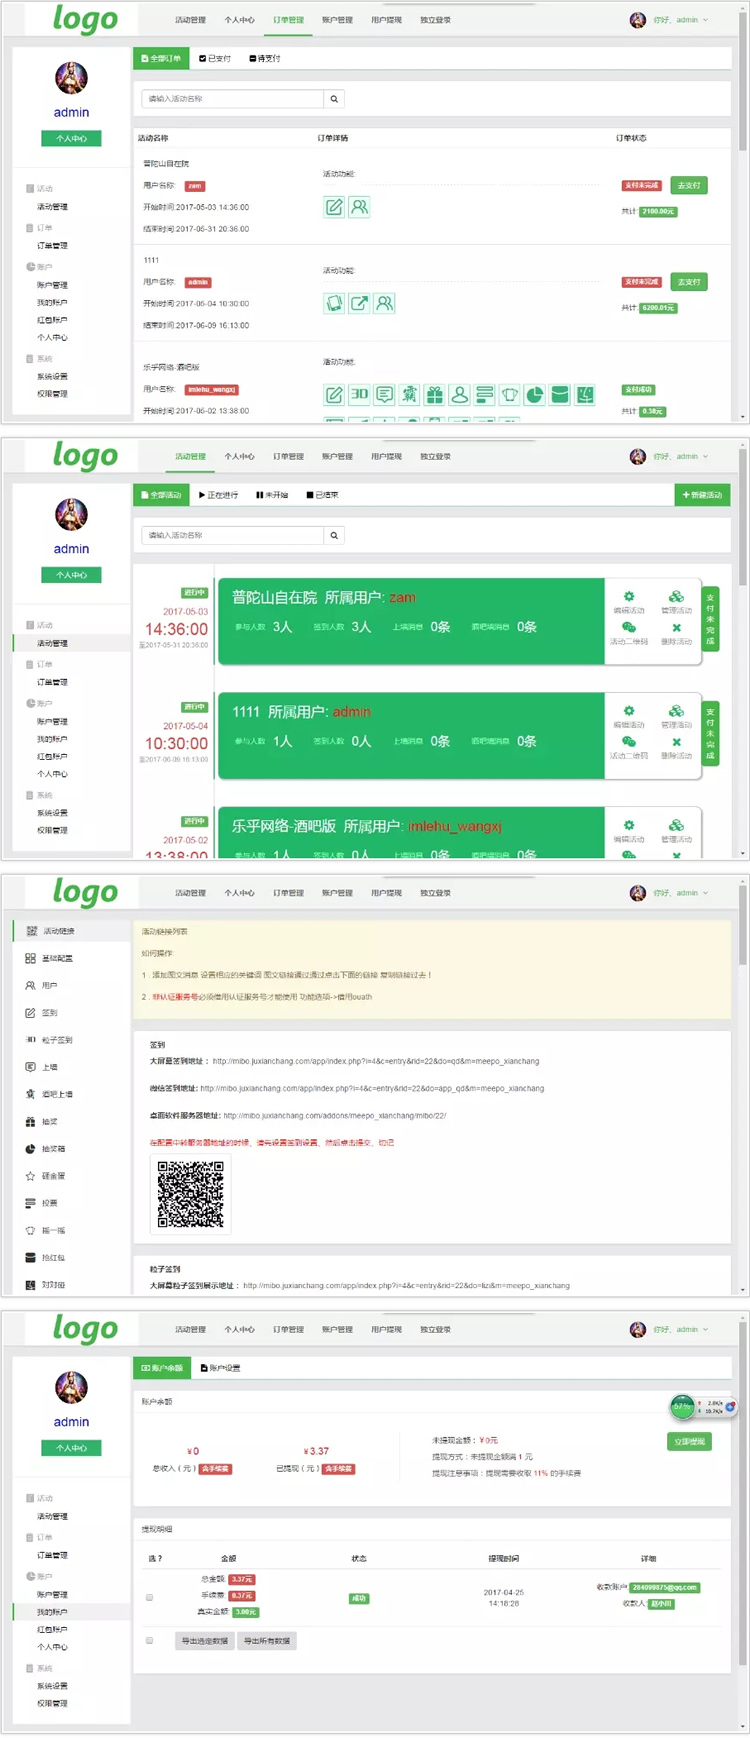Click 管理活动 icon on 普陀山自在院 card
Screen dimensions: 750x1738
pyautogui.click(x=677, y=596)
